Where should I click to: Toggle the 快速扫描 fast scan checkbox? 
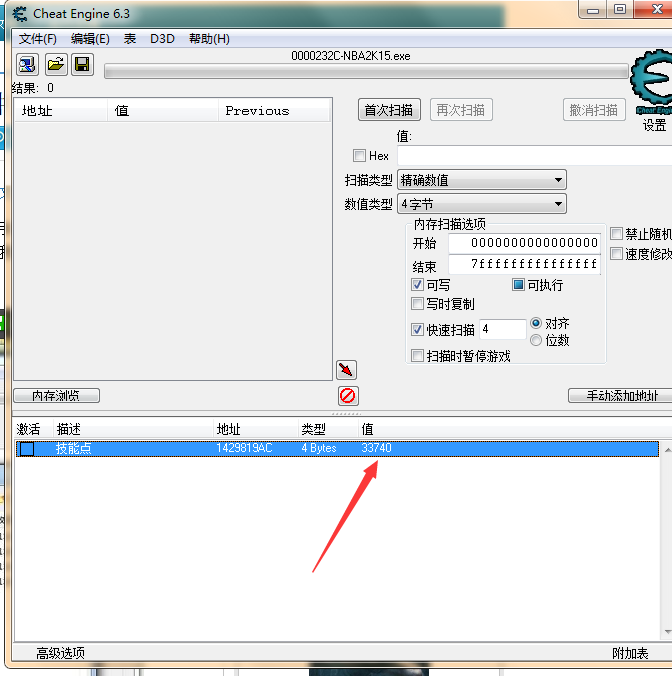click(417, 329)
